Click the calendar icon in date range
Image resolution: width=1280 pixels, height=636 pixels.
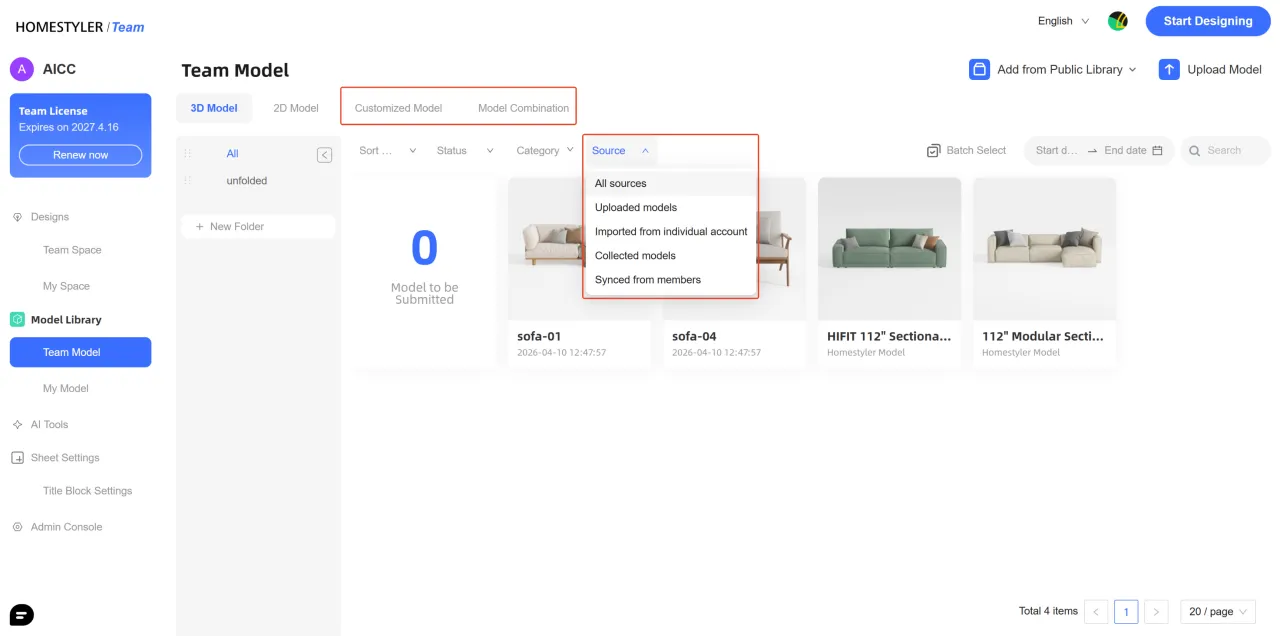[x=1157, y=151]
